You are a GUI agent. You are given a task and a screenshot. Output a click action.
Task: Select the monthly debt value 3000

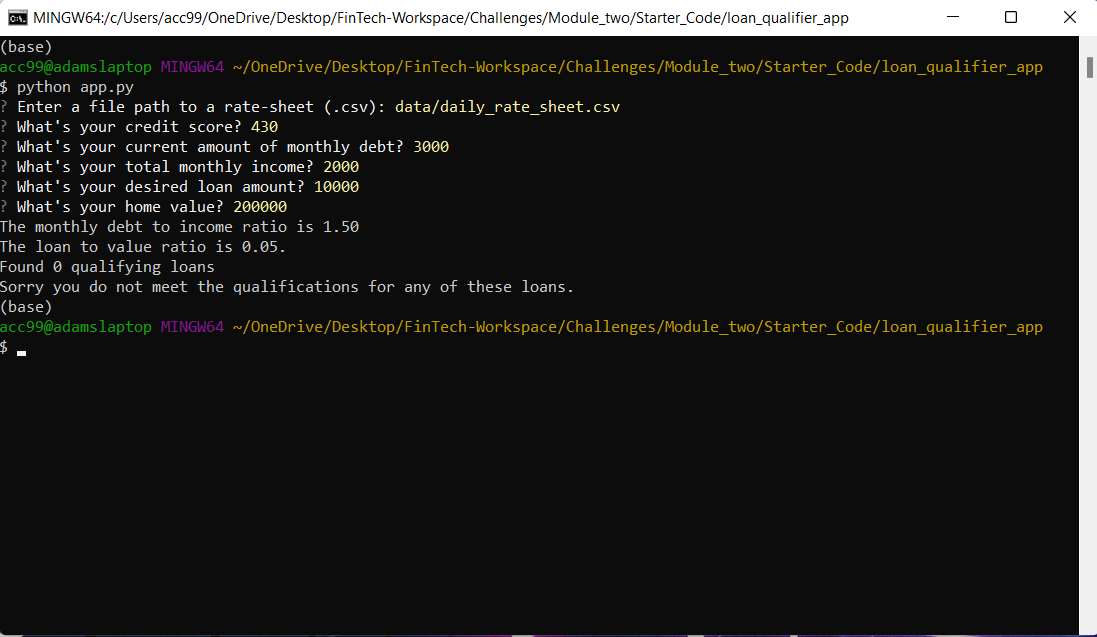click(432, 146)
